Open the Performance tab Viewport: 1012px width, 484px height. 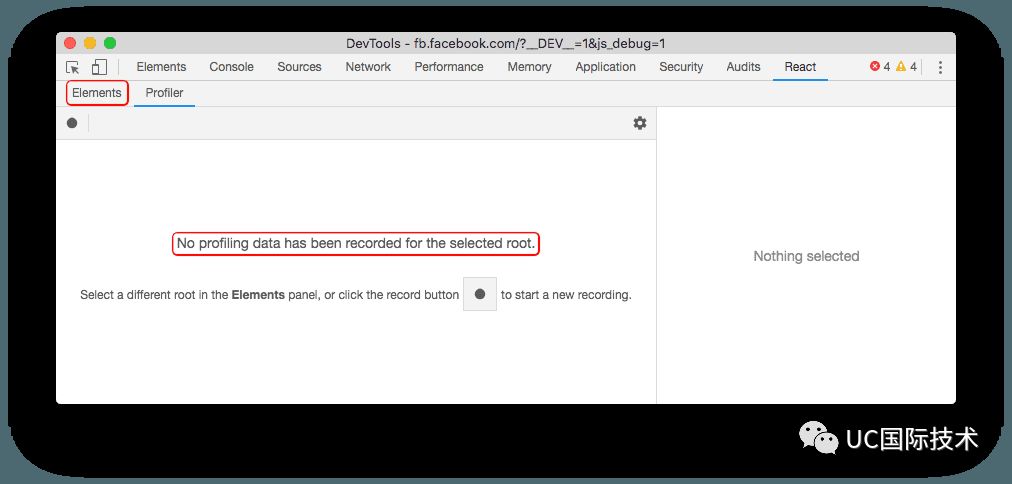[449, 66]
